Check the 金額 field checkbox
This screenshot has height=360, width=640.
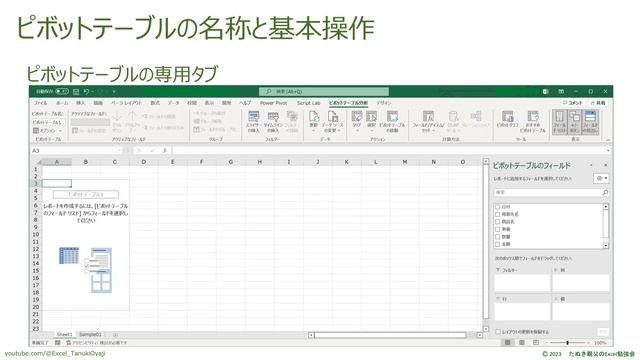tap(498, 244)
